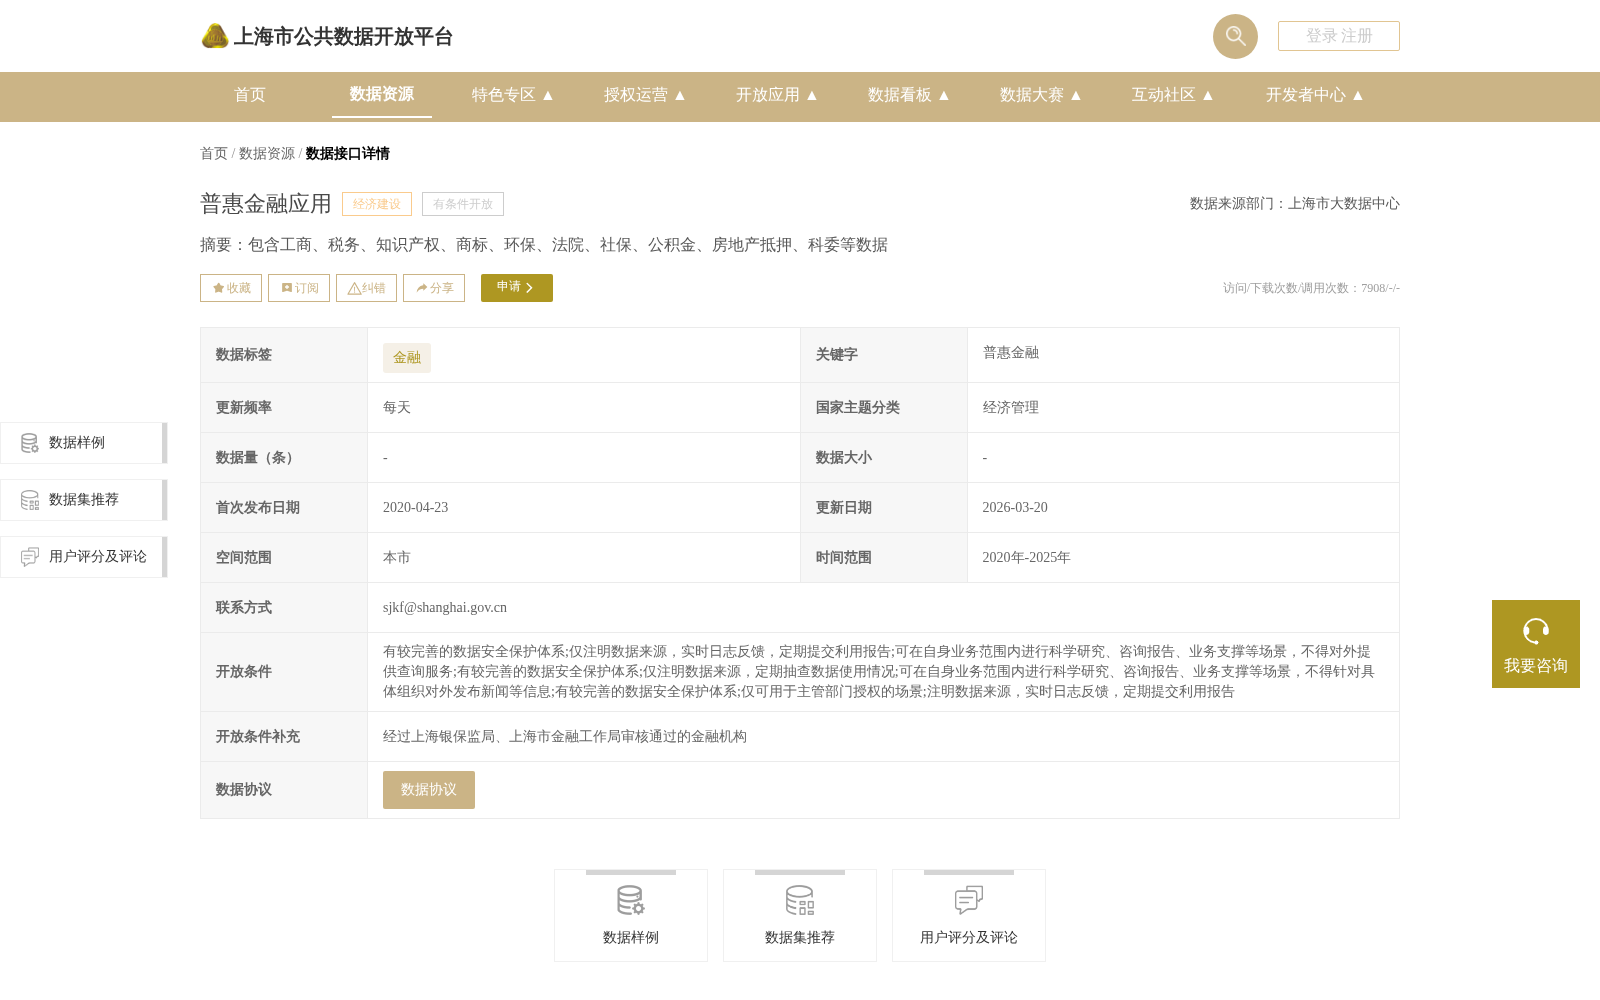
Task: Click the time range 2020年-2025年
Action: click(x=1026, y=558)
